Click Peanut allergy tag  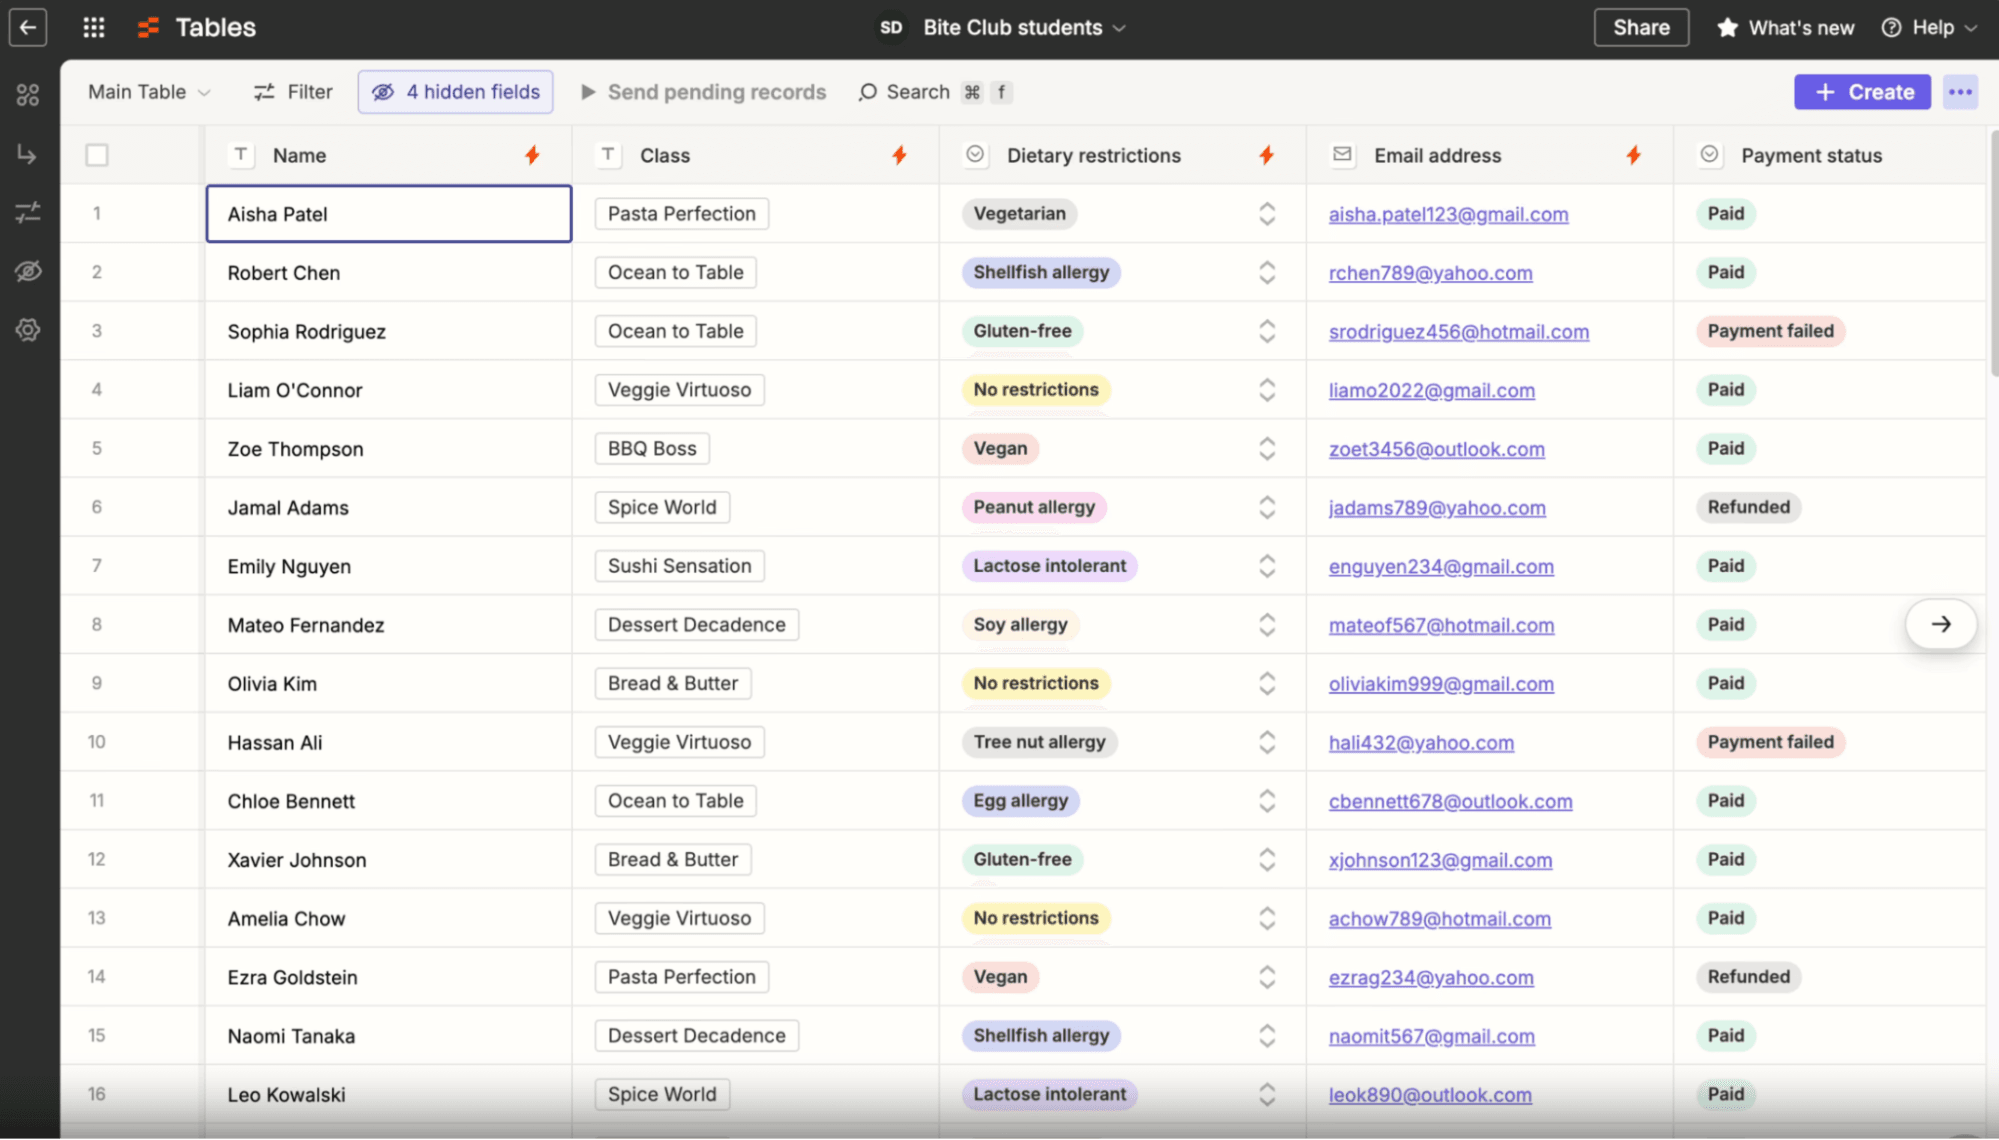(x=1034, y=507)
